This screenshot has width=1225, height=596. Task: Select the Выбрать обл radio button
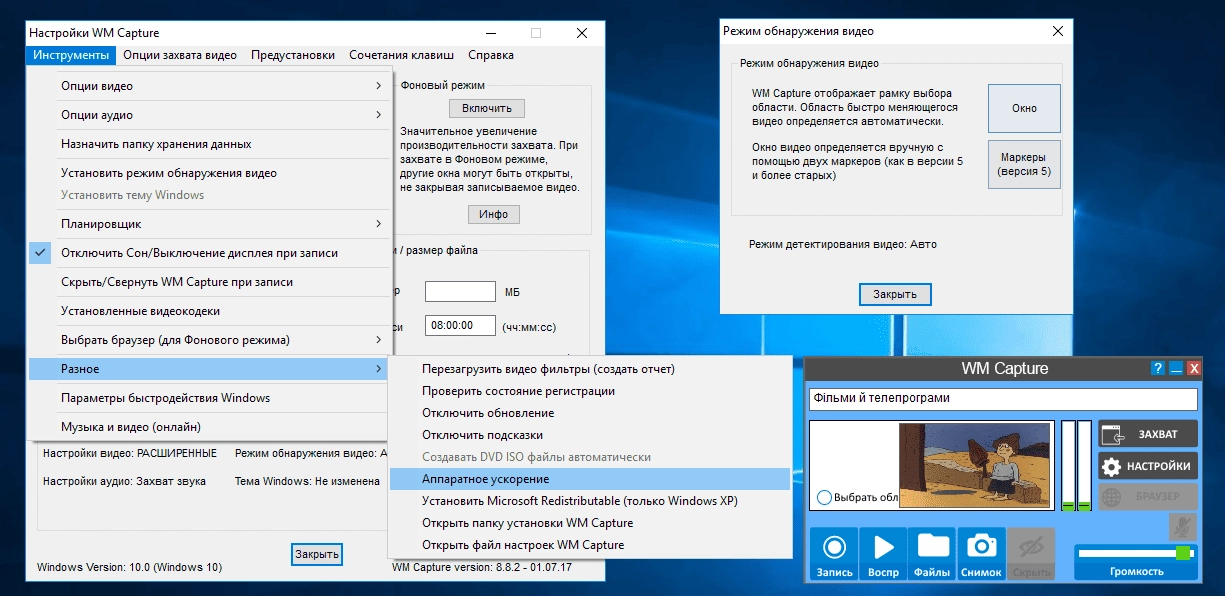(824, 497)
